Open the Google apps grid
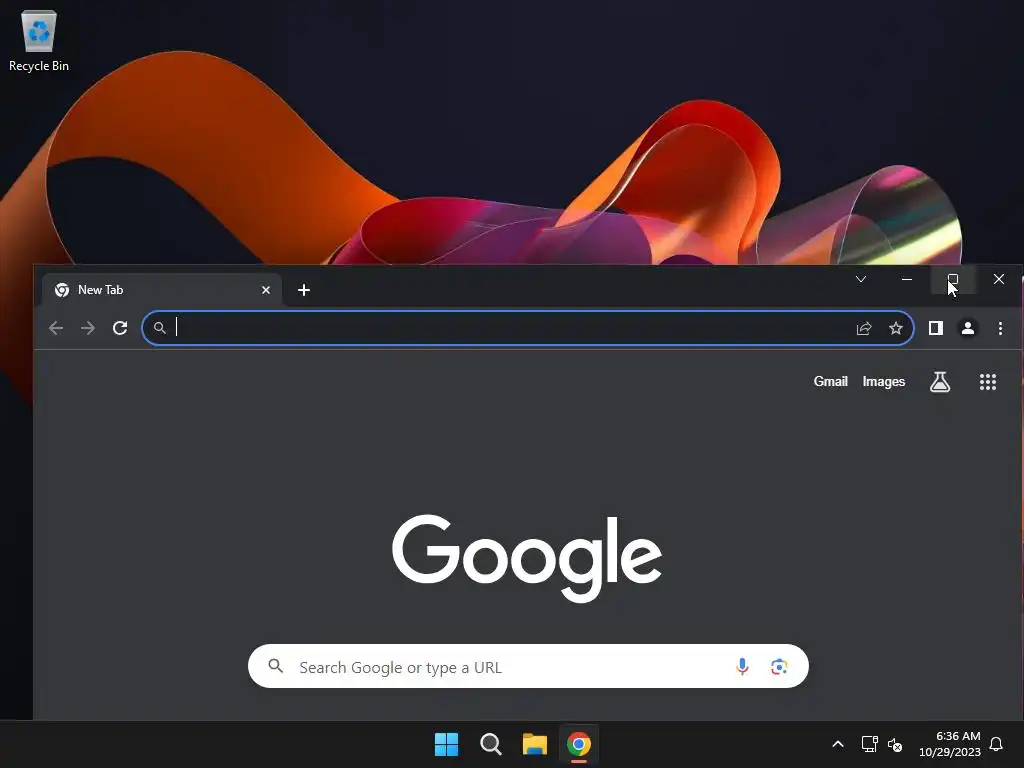This screenshot has height=768, width=1024. pyautogui.click(x=988, y=382)
